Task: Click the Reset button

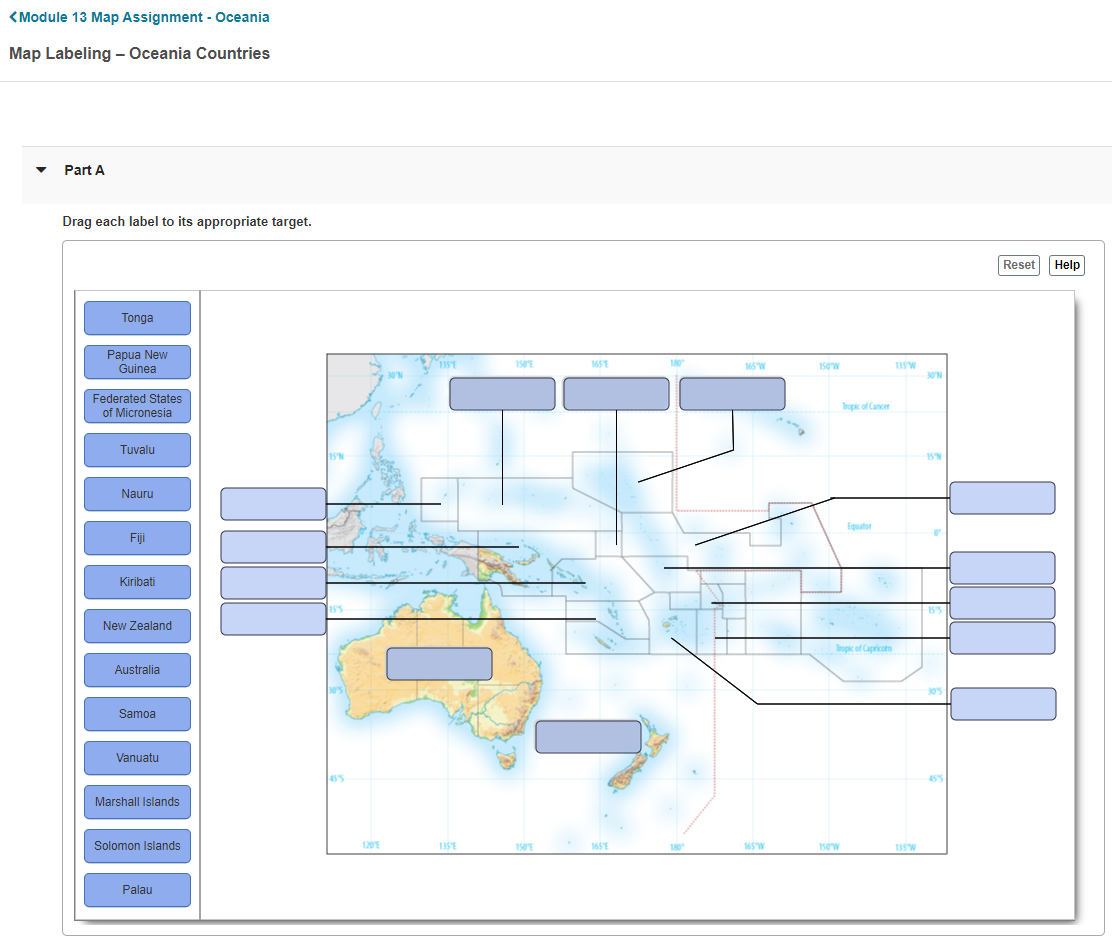Action: [x=1018, y=265]
